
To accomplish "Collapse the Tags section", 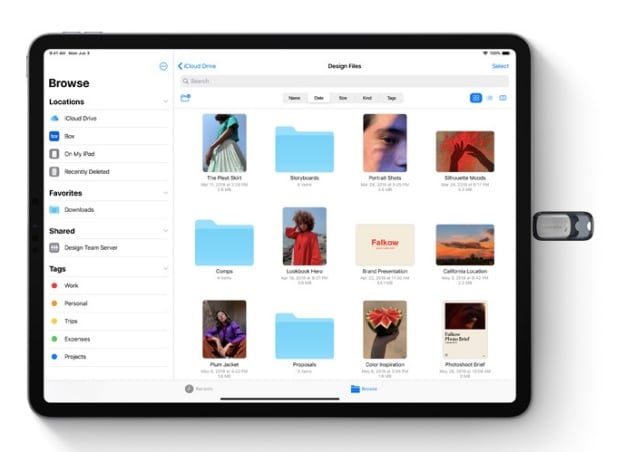I will tap(166, 269).
